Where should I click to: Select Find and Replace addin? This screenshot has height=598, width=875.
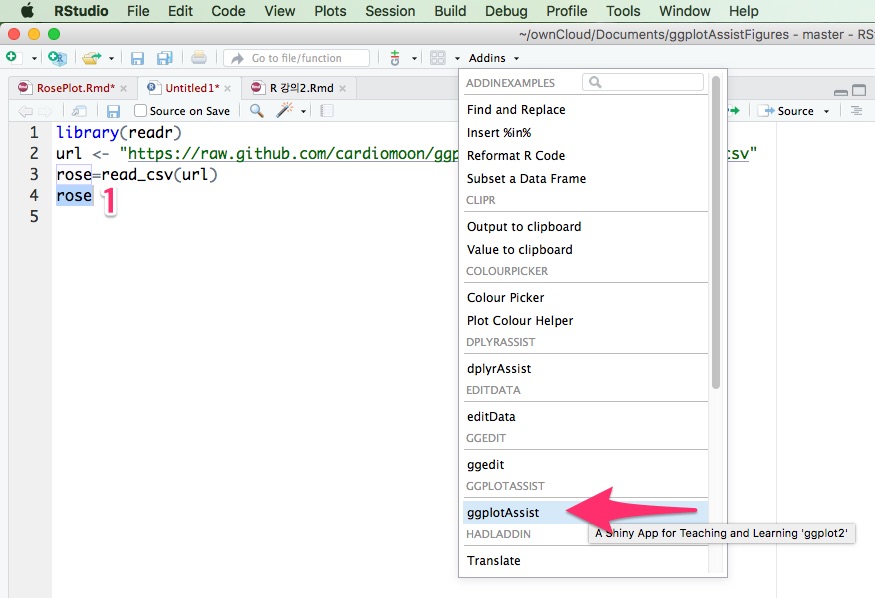click(x=585, y=109)
